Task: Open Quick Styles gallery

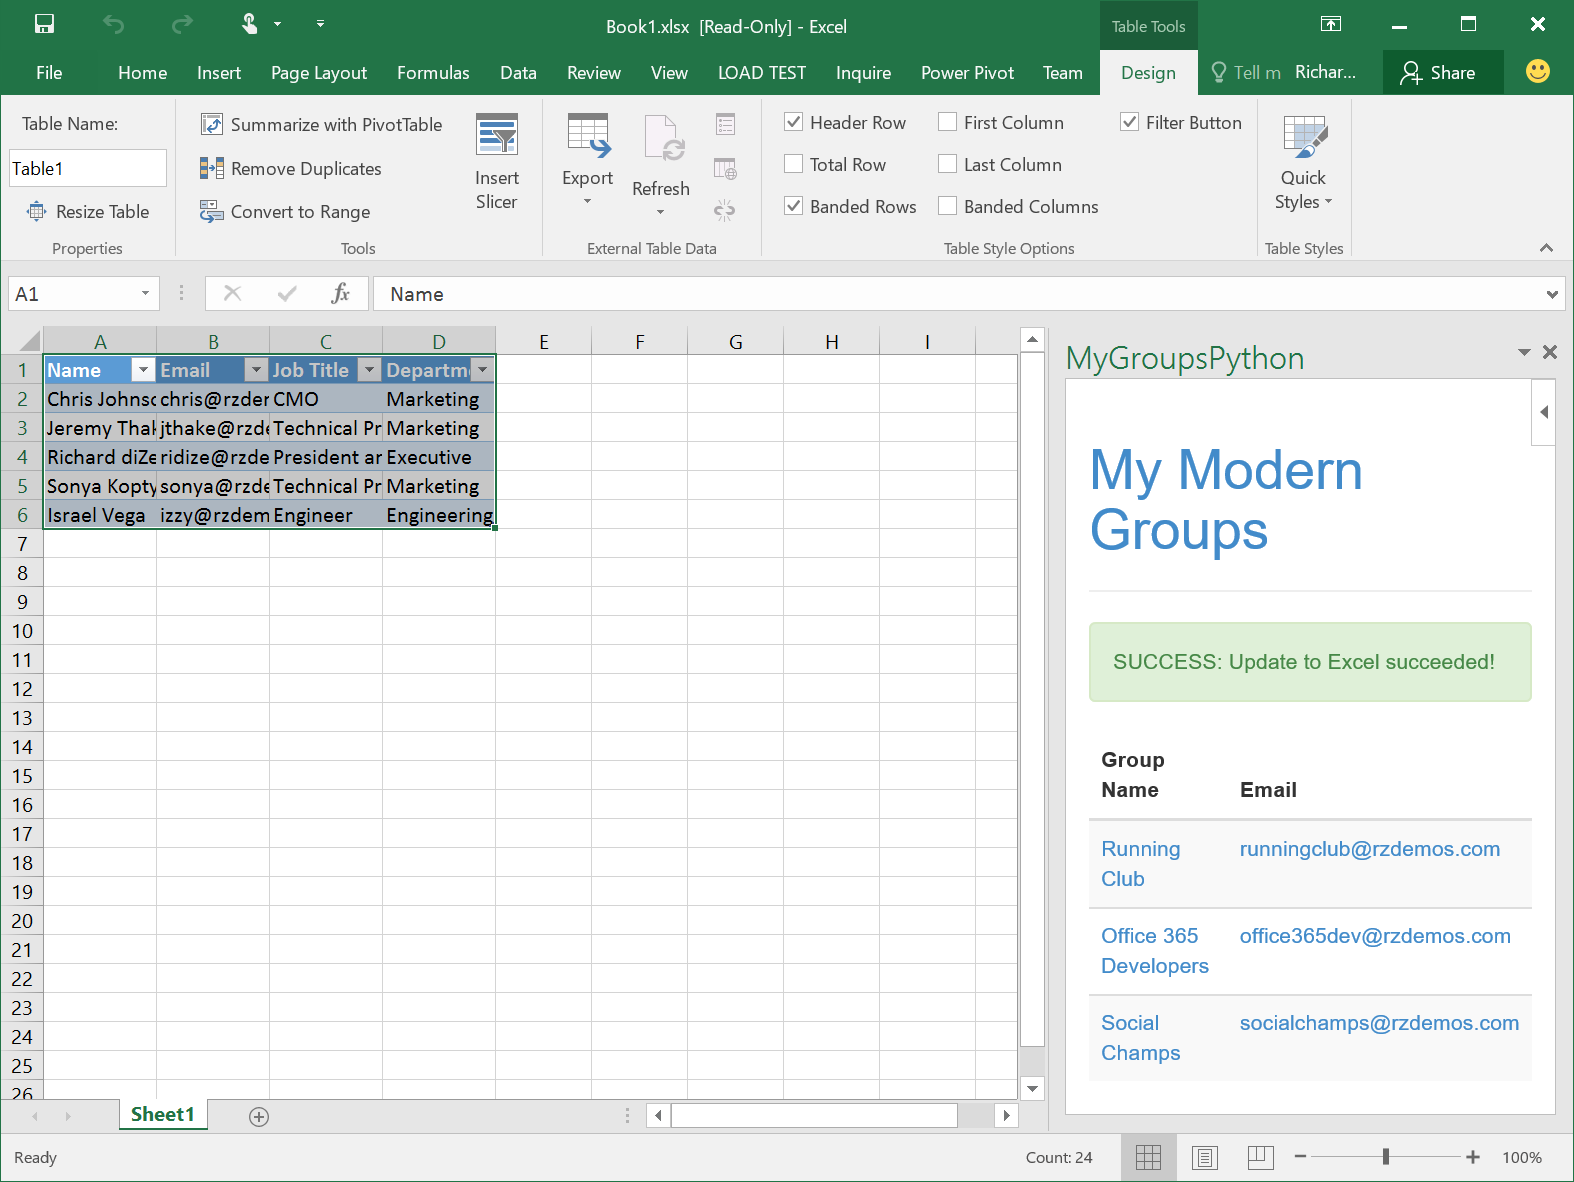Action: 1304,162
